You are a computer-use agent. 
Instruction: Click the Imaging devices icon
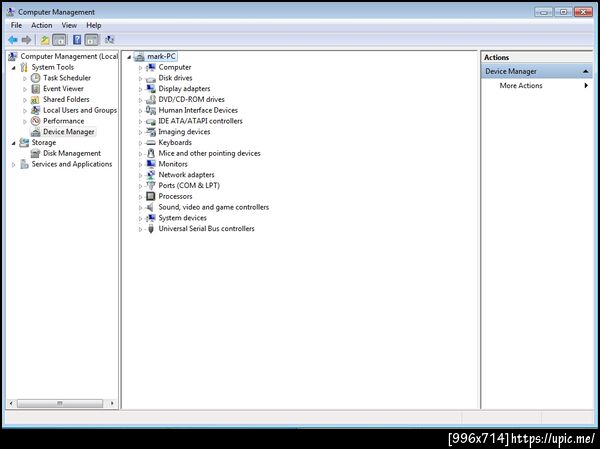(151, 132)
